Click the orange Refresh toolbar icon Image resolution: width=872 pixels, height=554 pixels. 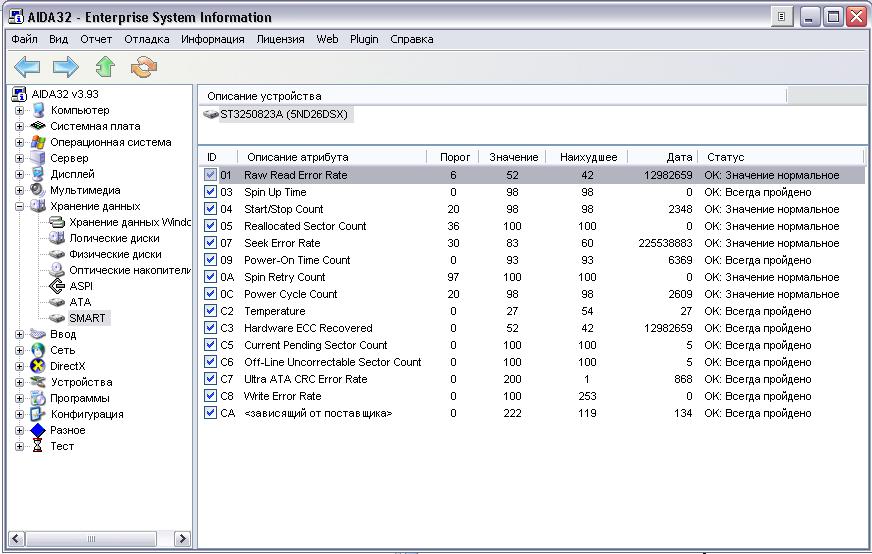144,67
